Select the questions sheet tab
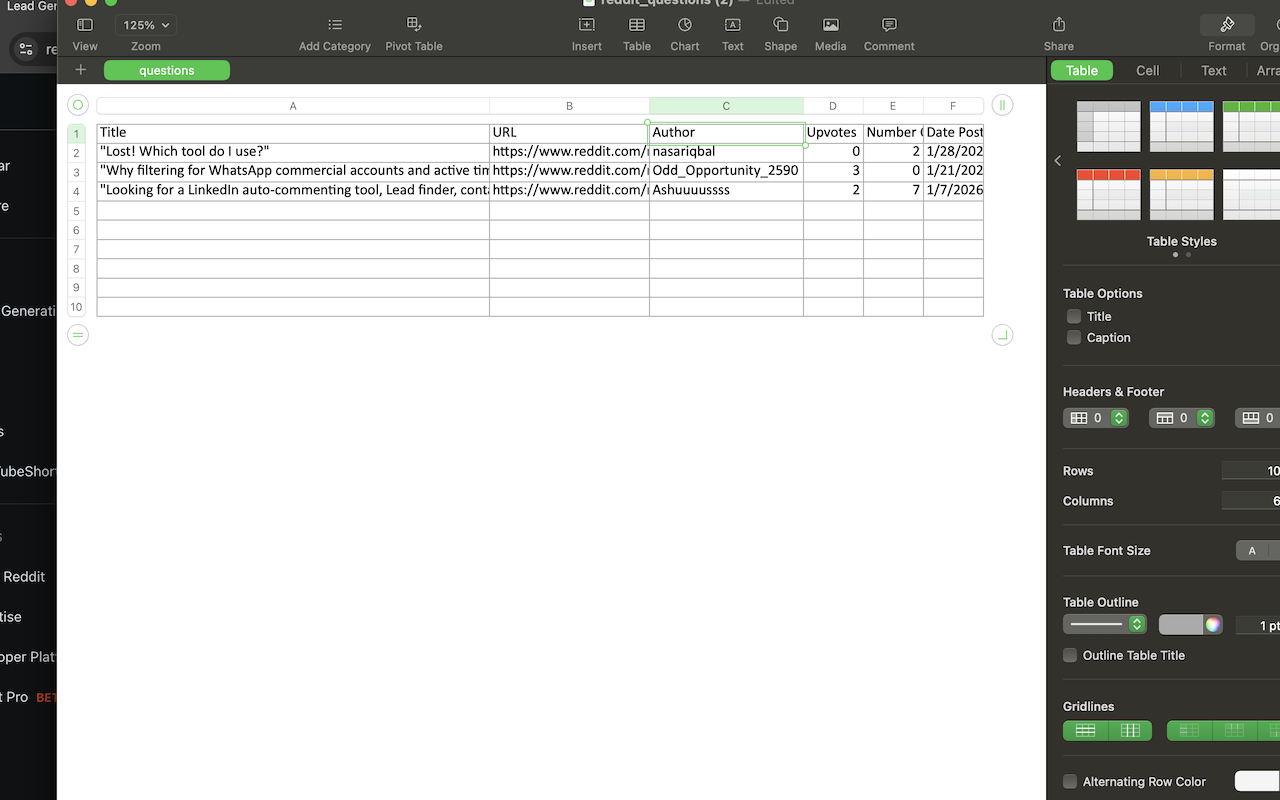Viewport: 1280px width, 800px height. point(167,70)
